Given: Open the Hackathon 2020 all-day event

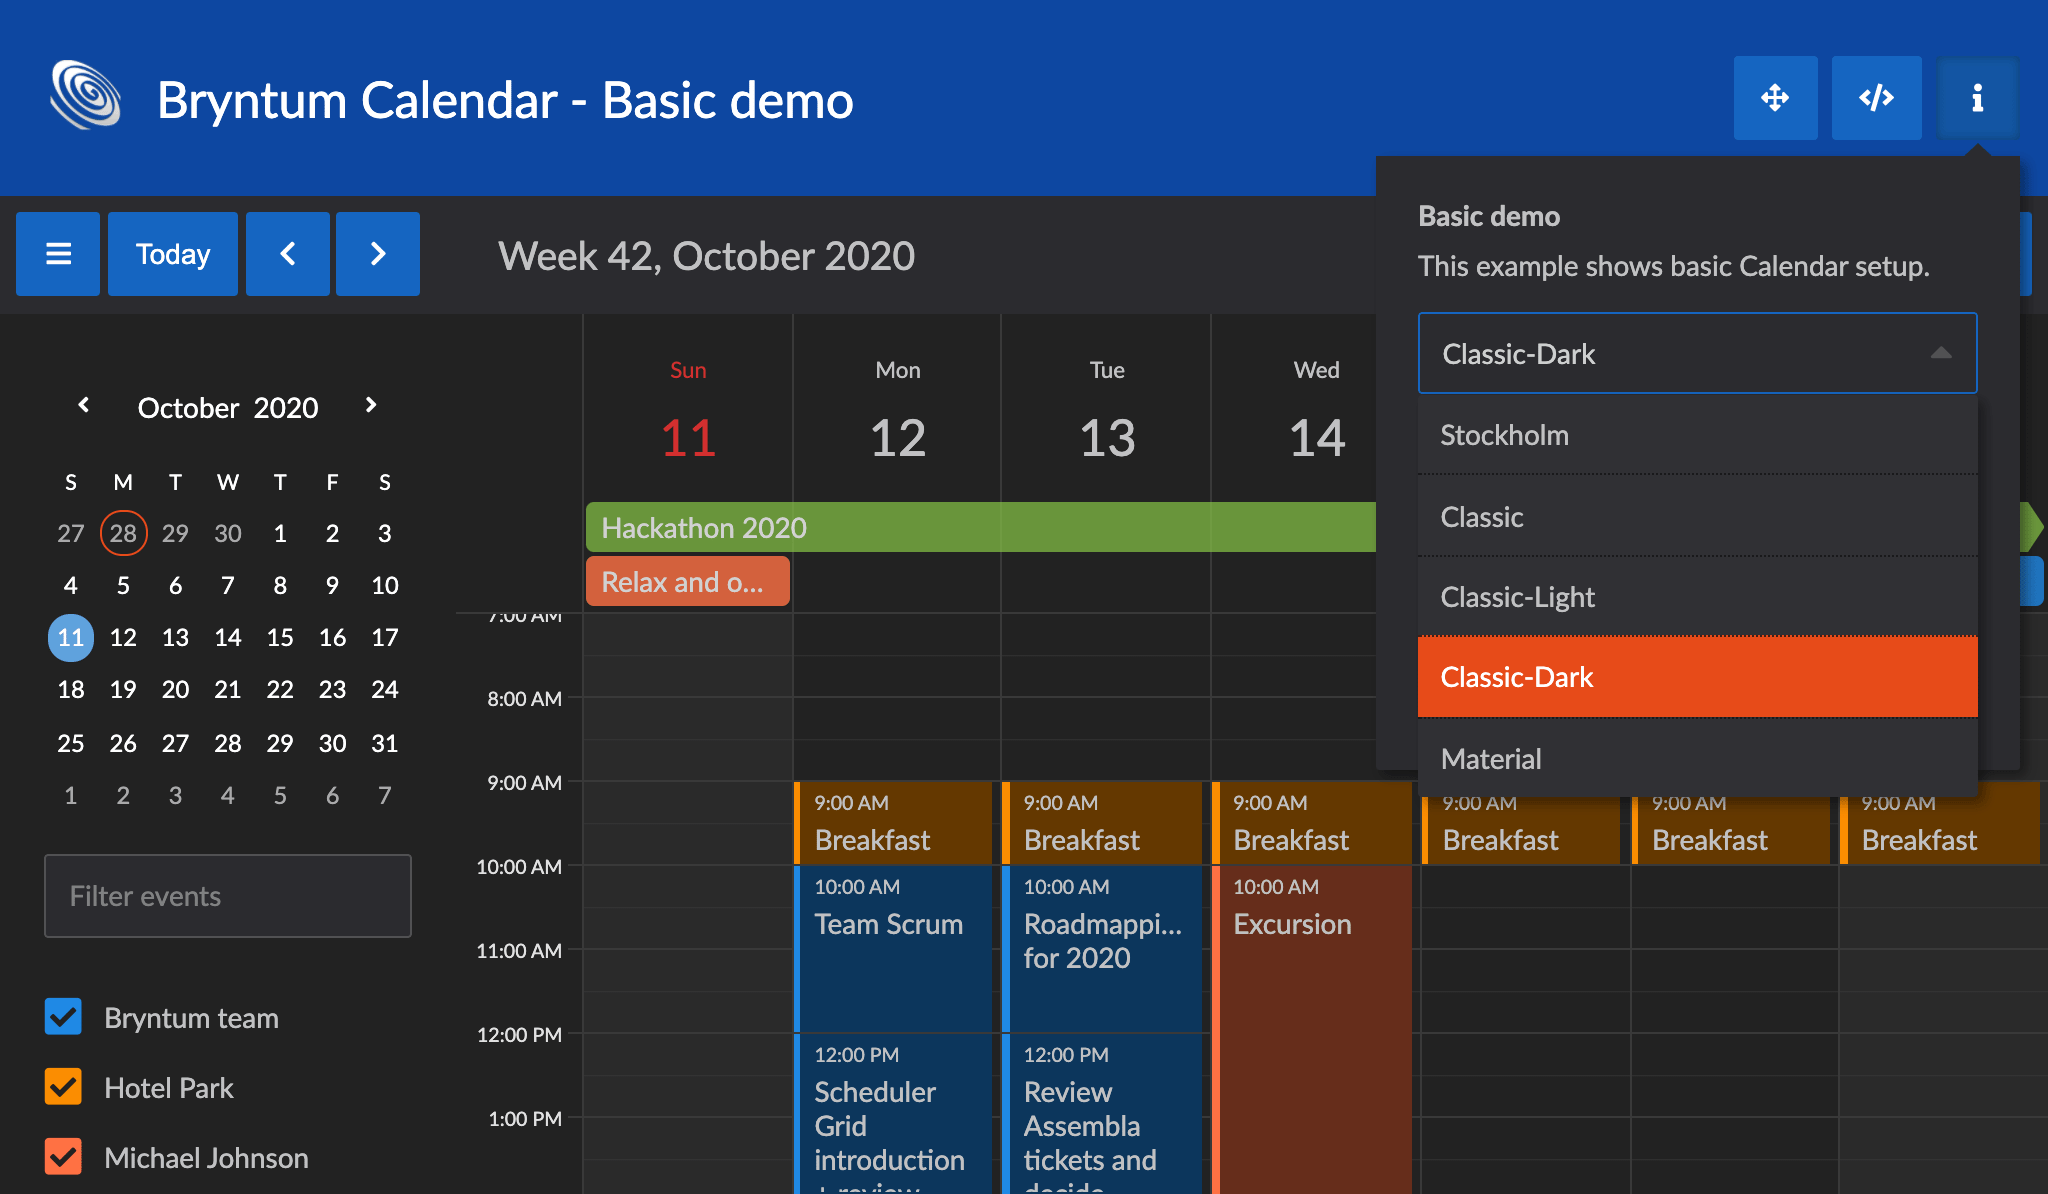Looking at the screenshot, I should (x=981, y=527).
